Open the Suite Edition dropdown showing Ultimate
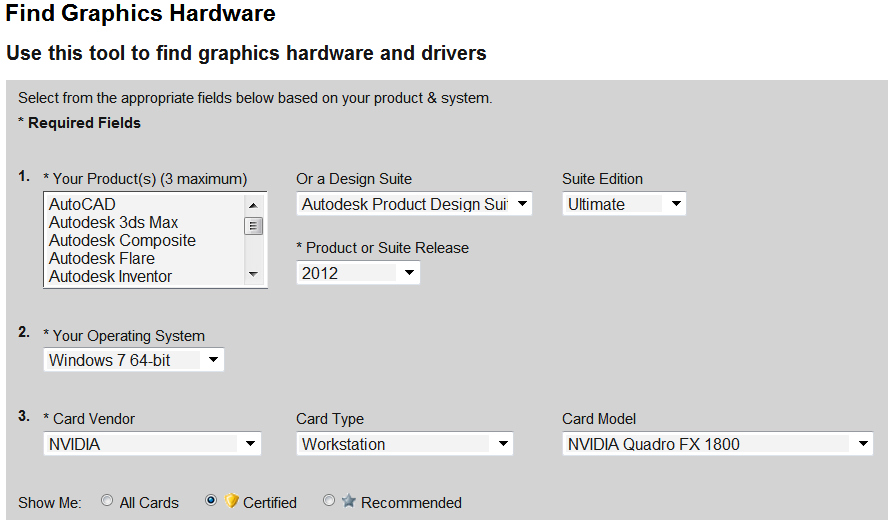 [624, 204]
